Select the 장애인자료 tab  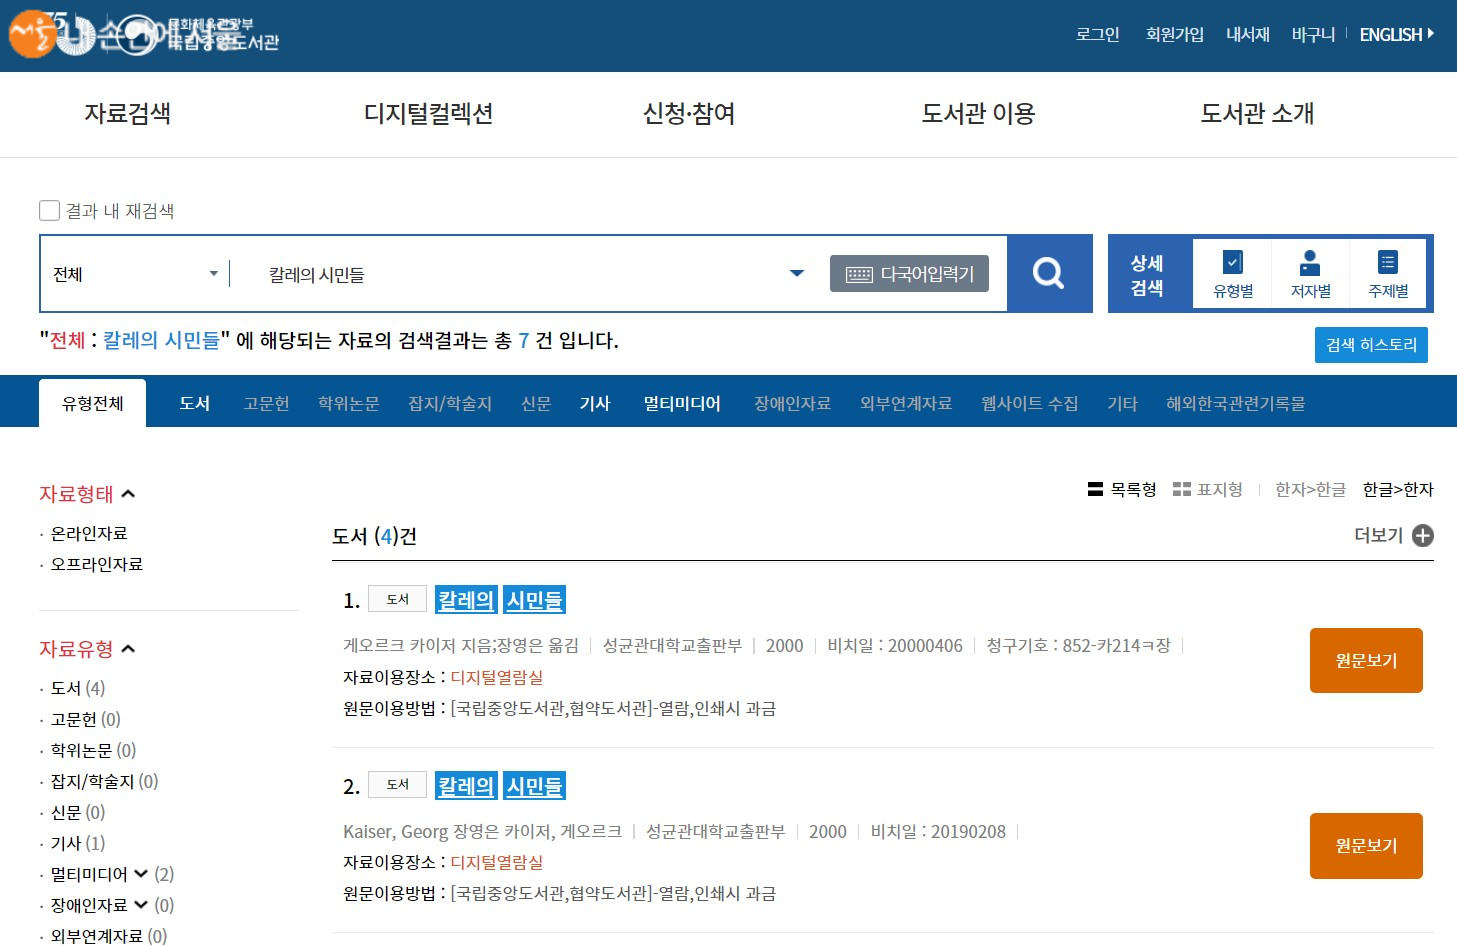[793, 403]
